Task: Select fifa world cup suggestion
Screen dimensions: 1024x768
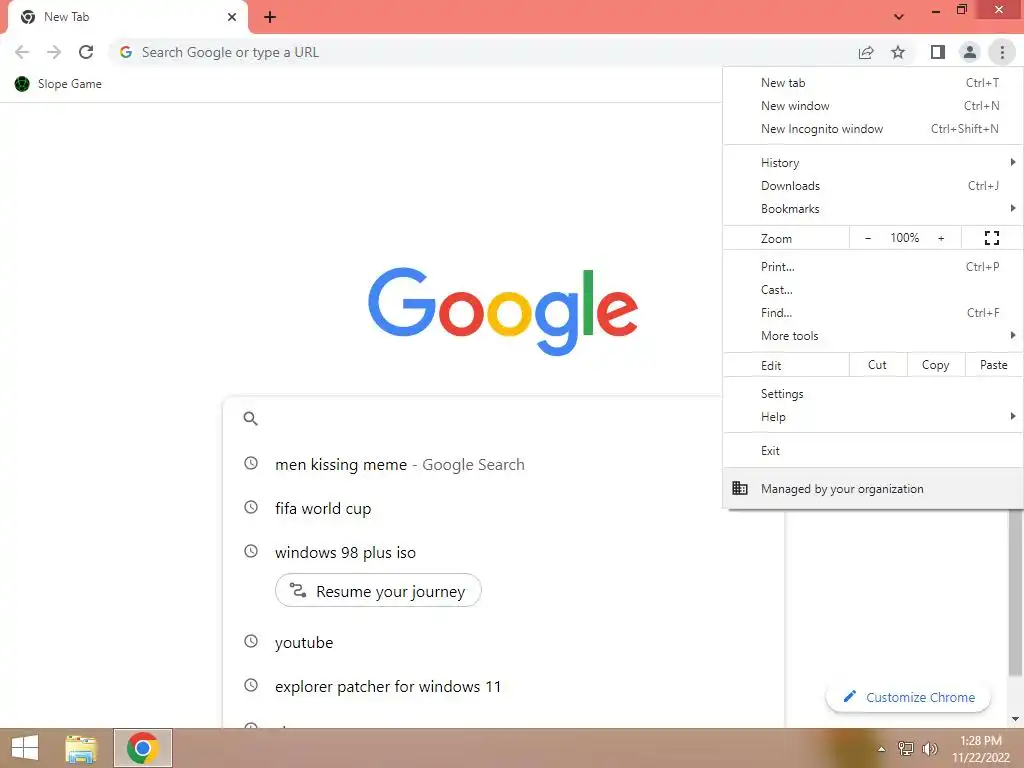Action: pyautogui.click(x=323, y=508)
